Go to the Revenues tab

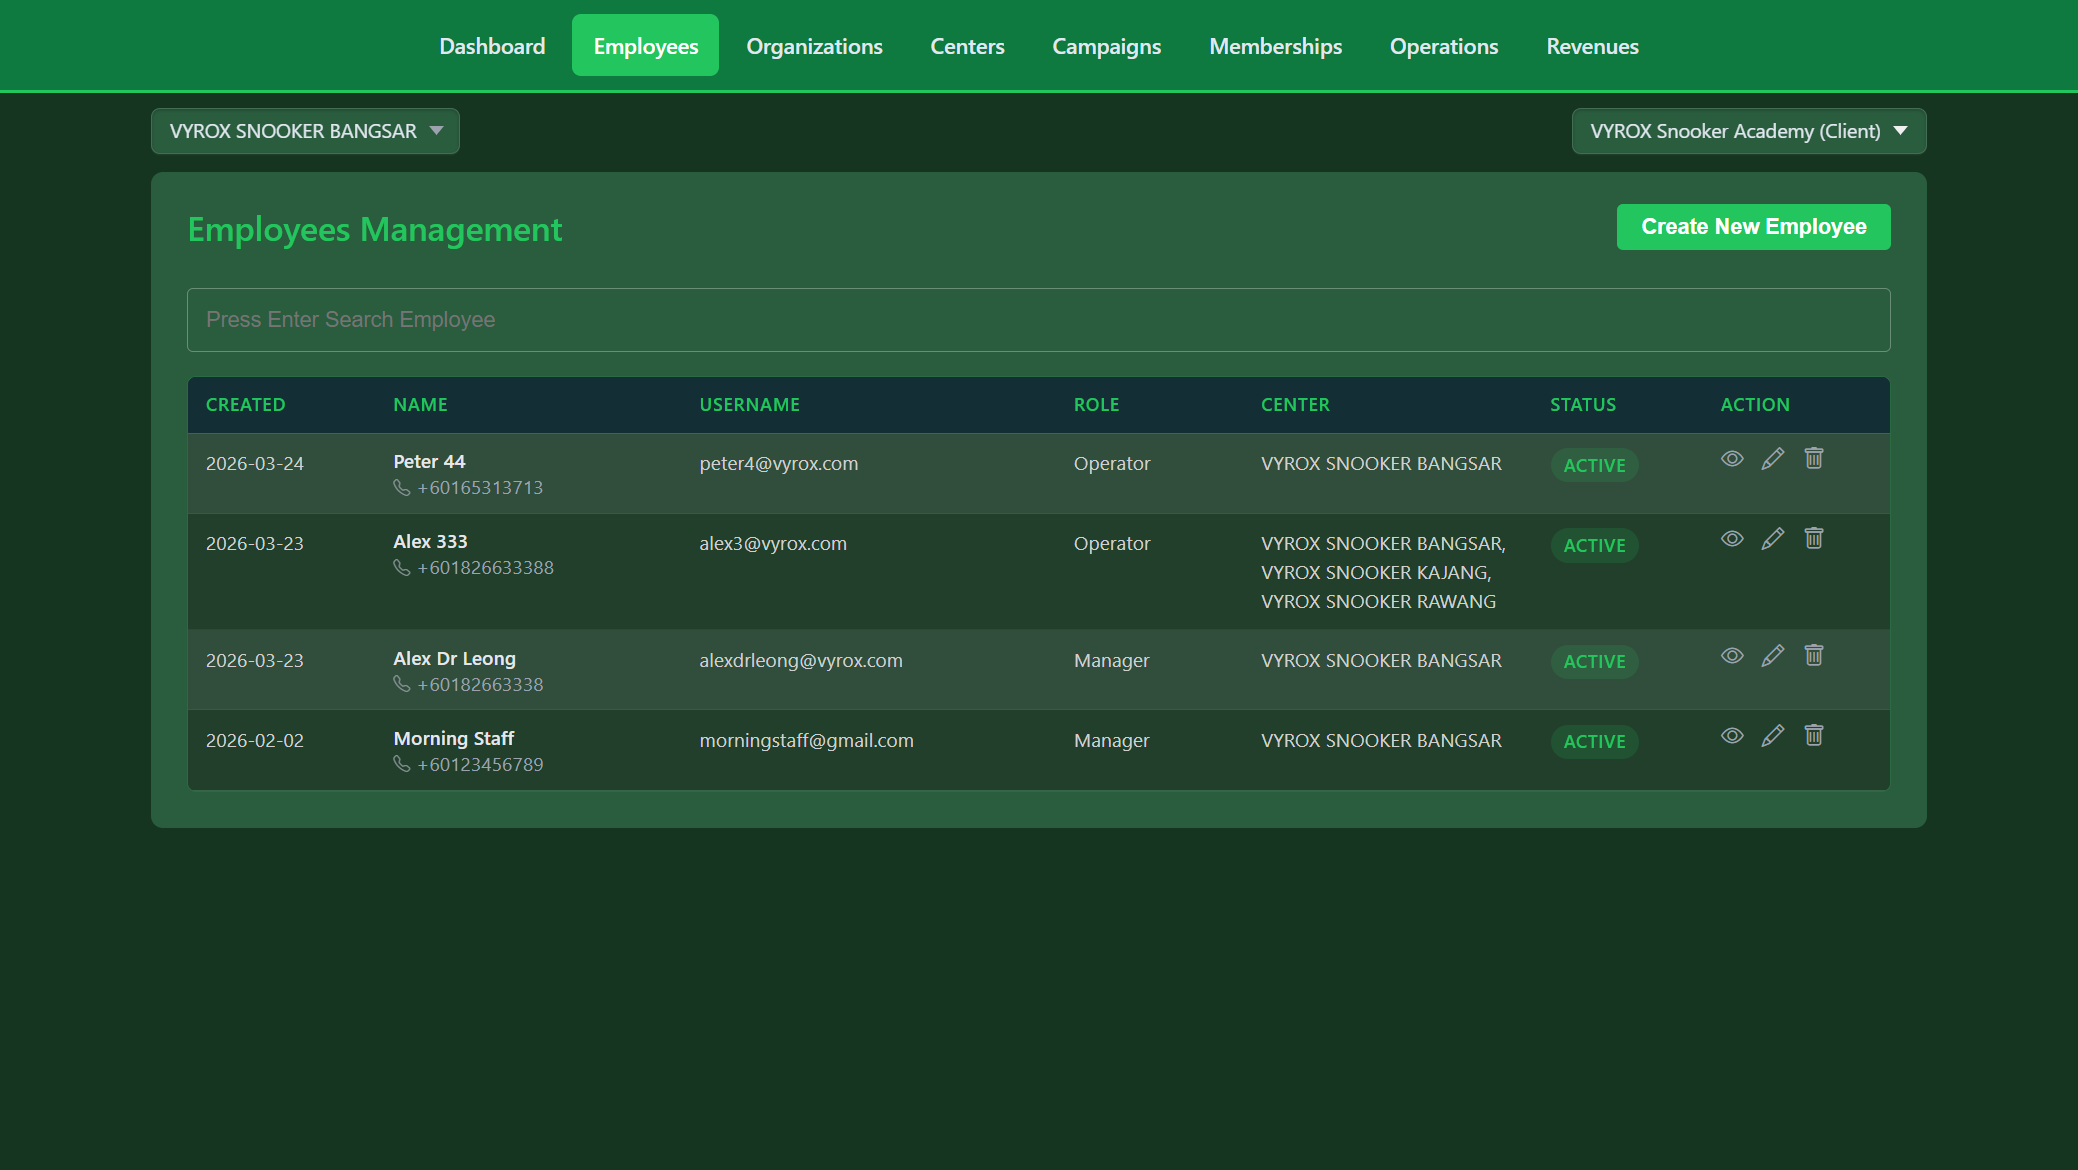[x=1592, y=46]
